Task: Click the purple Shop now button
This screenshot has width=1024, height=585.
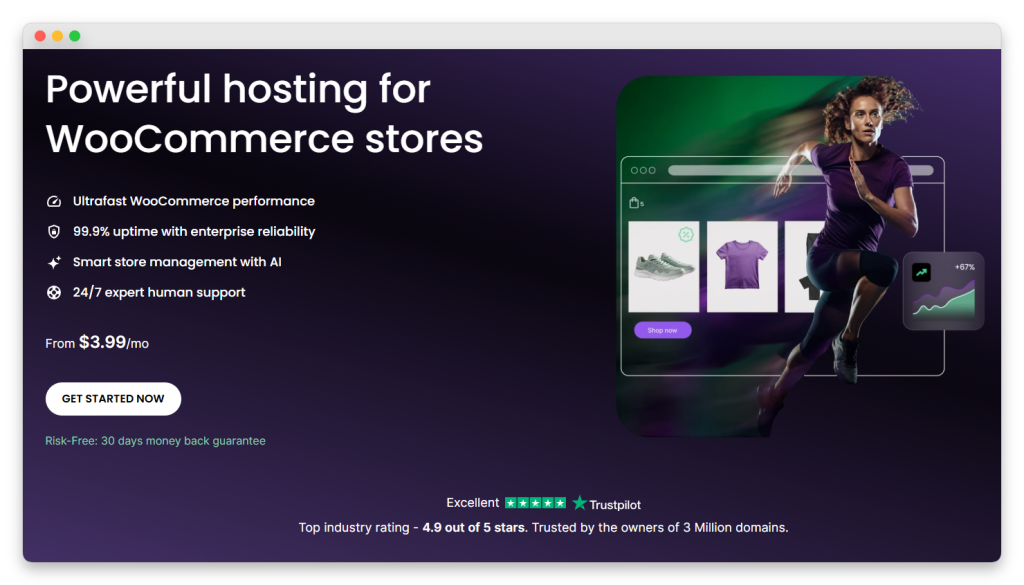Action: pos(662,330)
